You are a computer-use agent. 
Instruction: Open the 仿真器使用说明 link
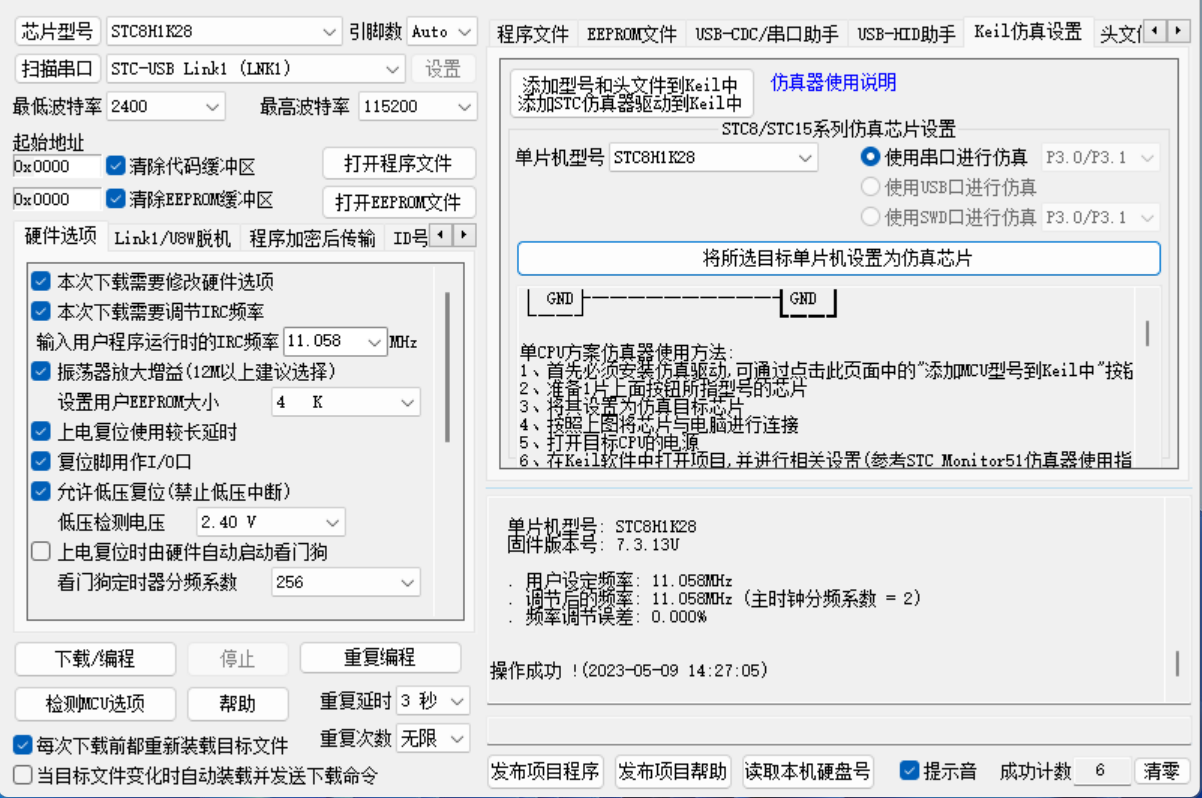point(834,82)
